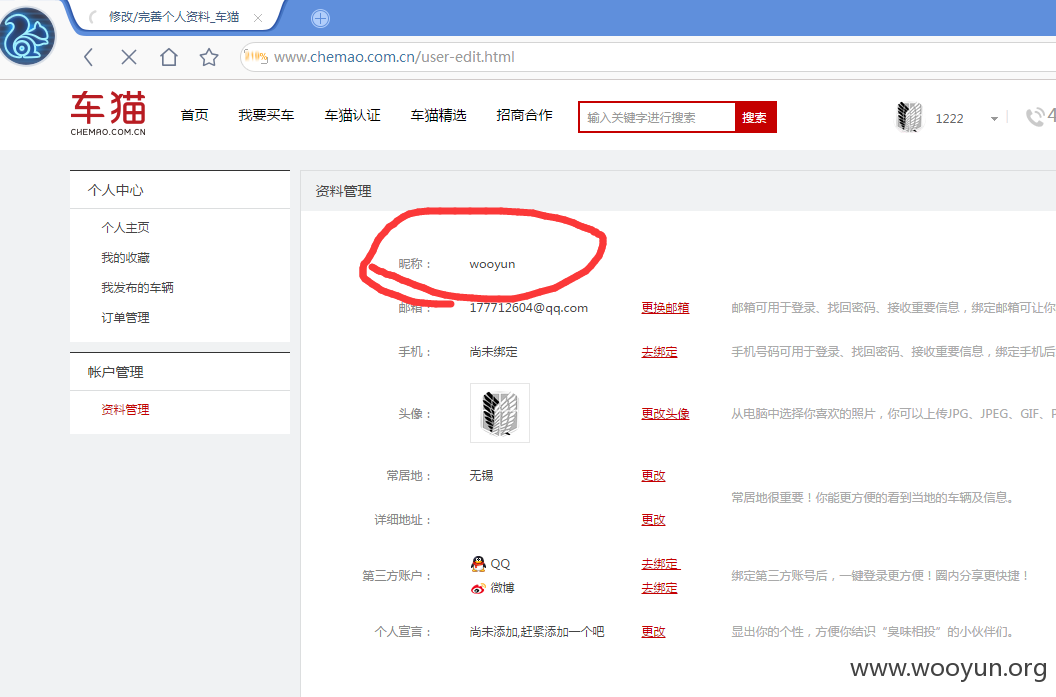Open 首页 in the navigation menu
1056x697 pixels.
pyautogui.click(x=195, y=115)
